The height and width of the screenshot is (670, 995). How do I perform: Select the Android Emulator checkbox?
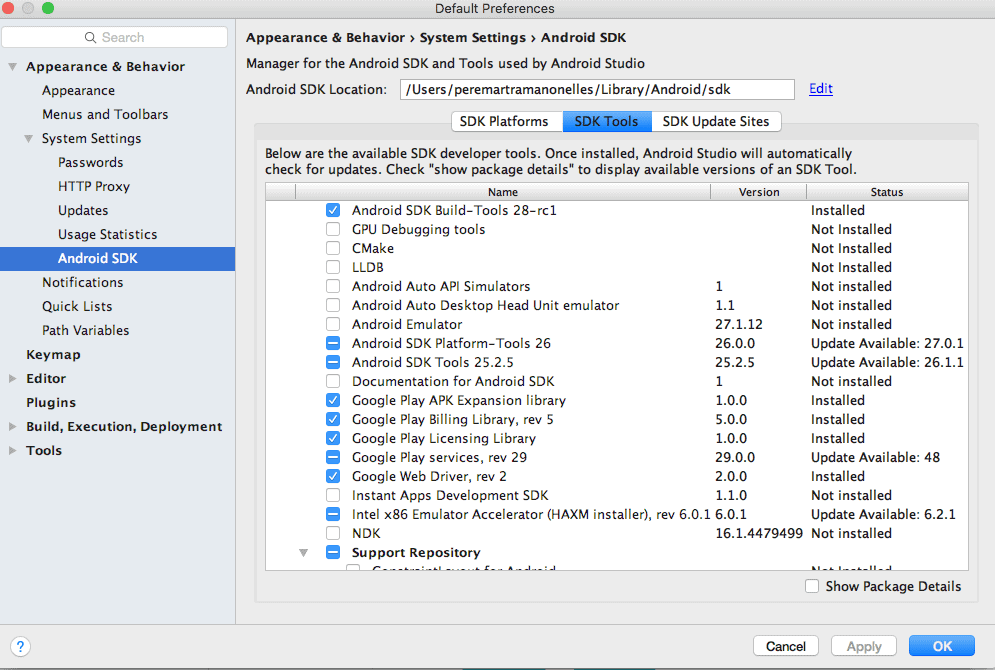[333, 324]
